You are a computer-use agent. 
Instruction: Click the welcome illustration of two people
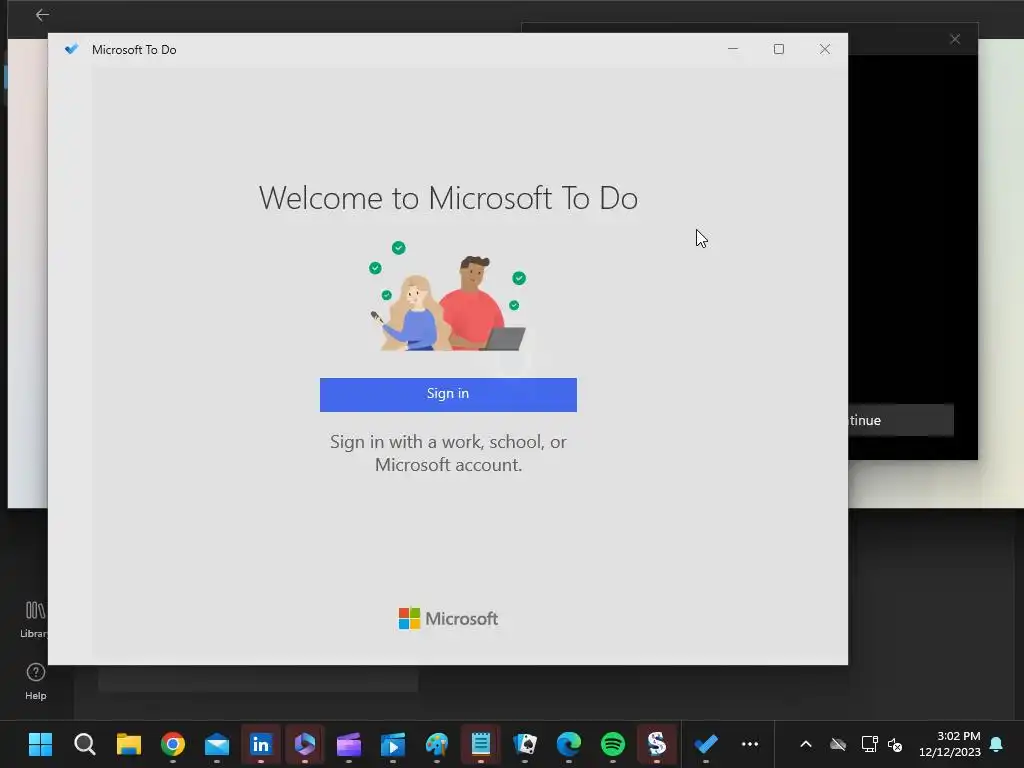tap(448, 296)
